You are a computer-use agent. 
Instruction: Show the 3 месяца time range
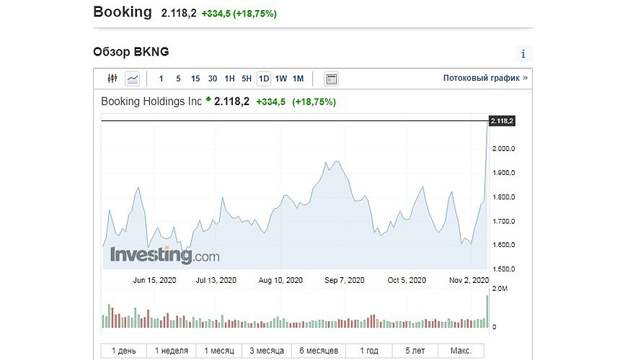pos(267,351)
